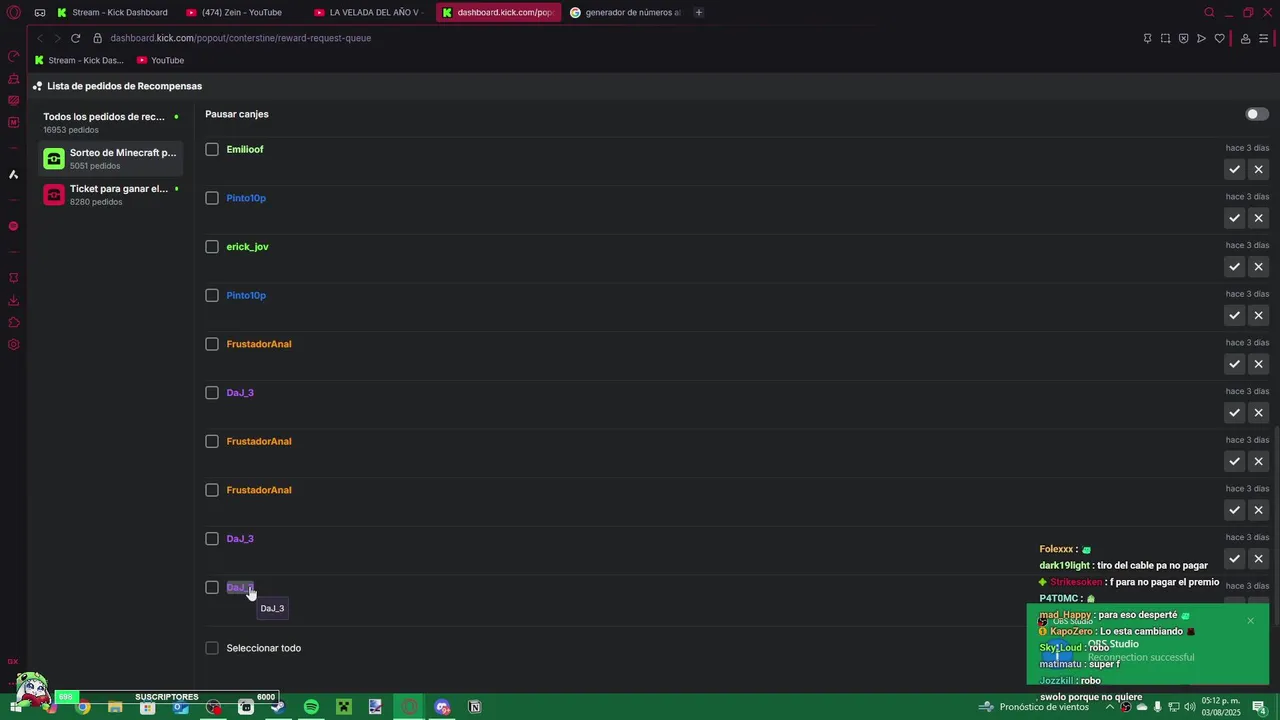Viewport: 1280px width, 720px height.
Task: Dismiss the OBS Studio notification
Action: [1250, 621]
